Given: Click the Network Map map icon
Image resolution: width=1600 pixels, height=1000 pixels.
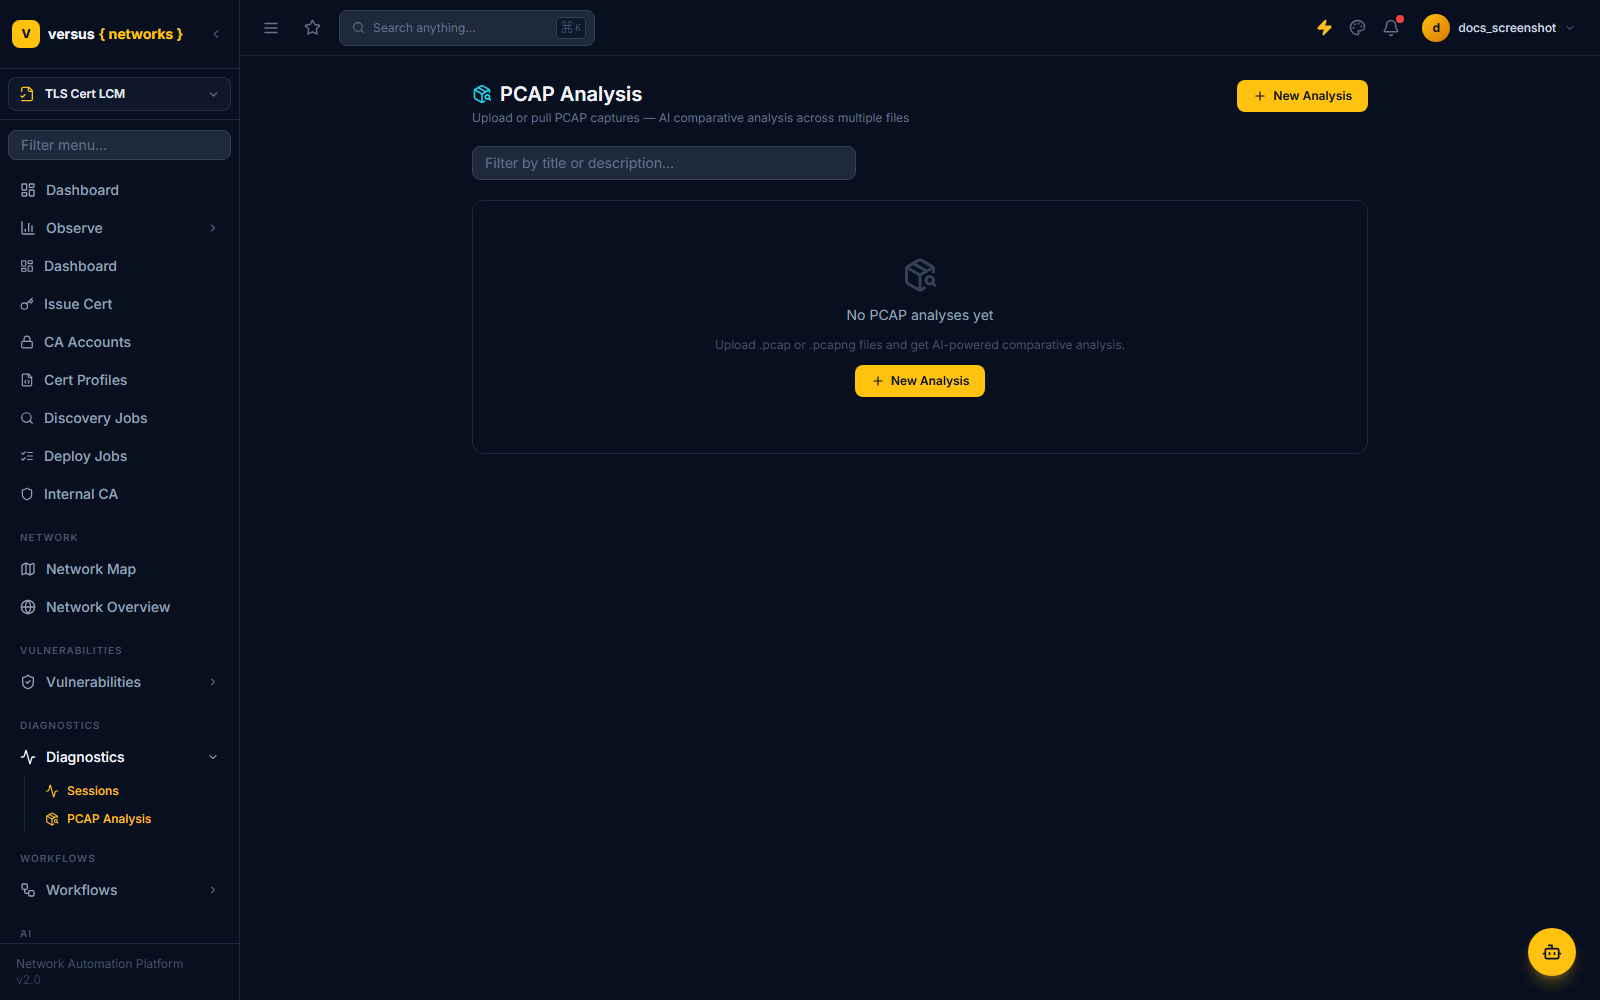Looking at the screenshot, I should pyautogui.click(x=28, y=569).
